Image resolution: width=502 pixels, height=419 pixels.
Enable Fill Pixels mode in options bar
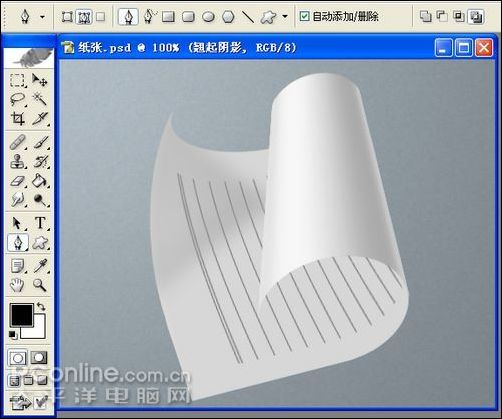pyautogui.click(x=100, y=17)
